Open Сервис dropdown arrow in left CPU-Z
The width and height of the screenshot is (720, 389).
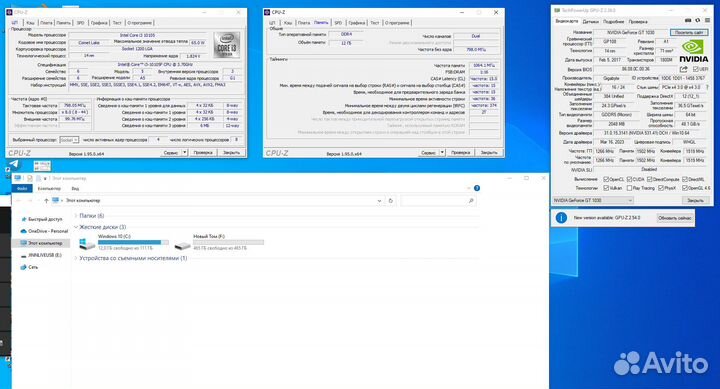[185, 152]
